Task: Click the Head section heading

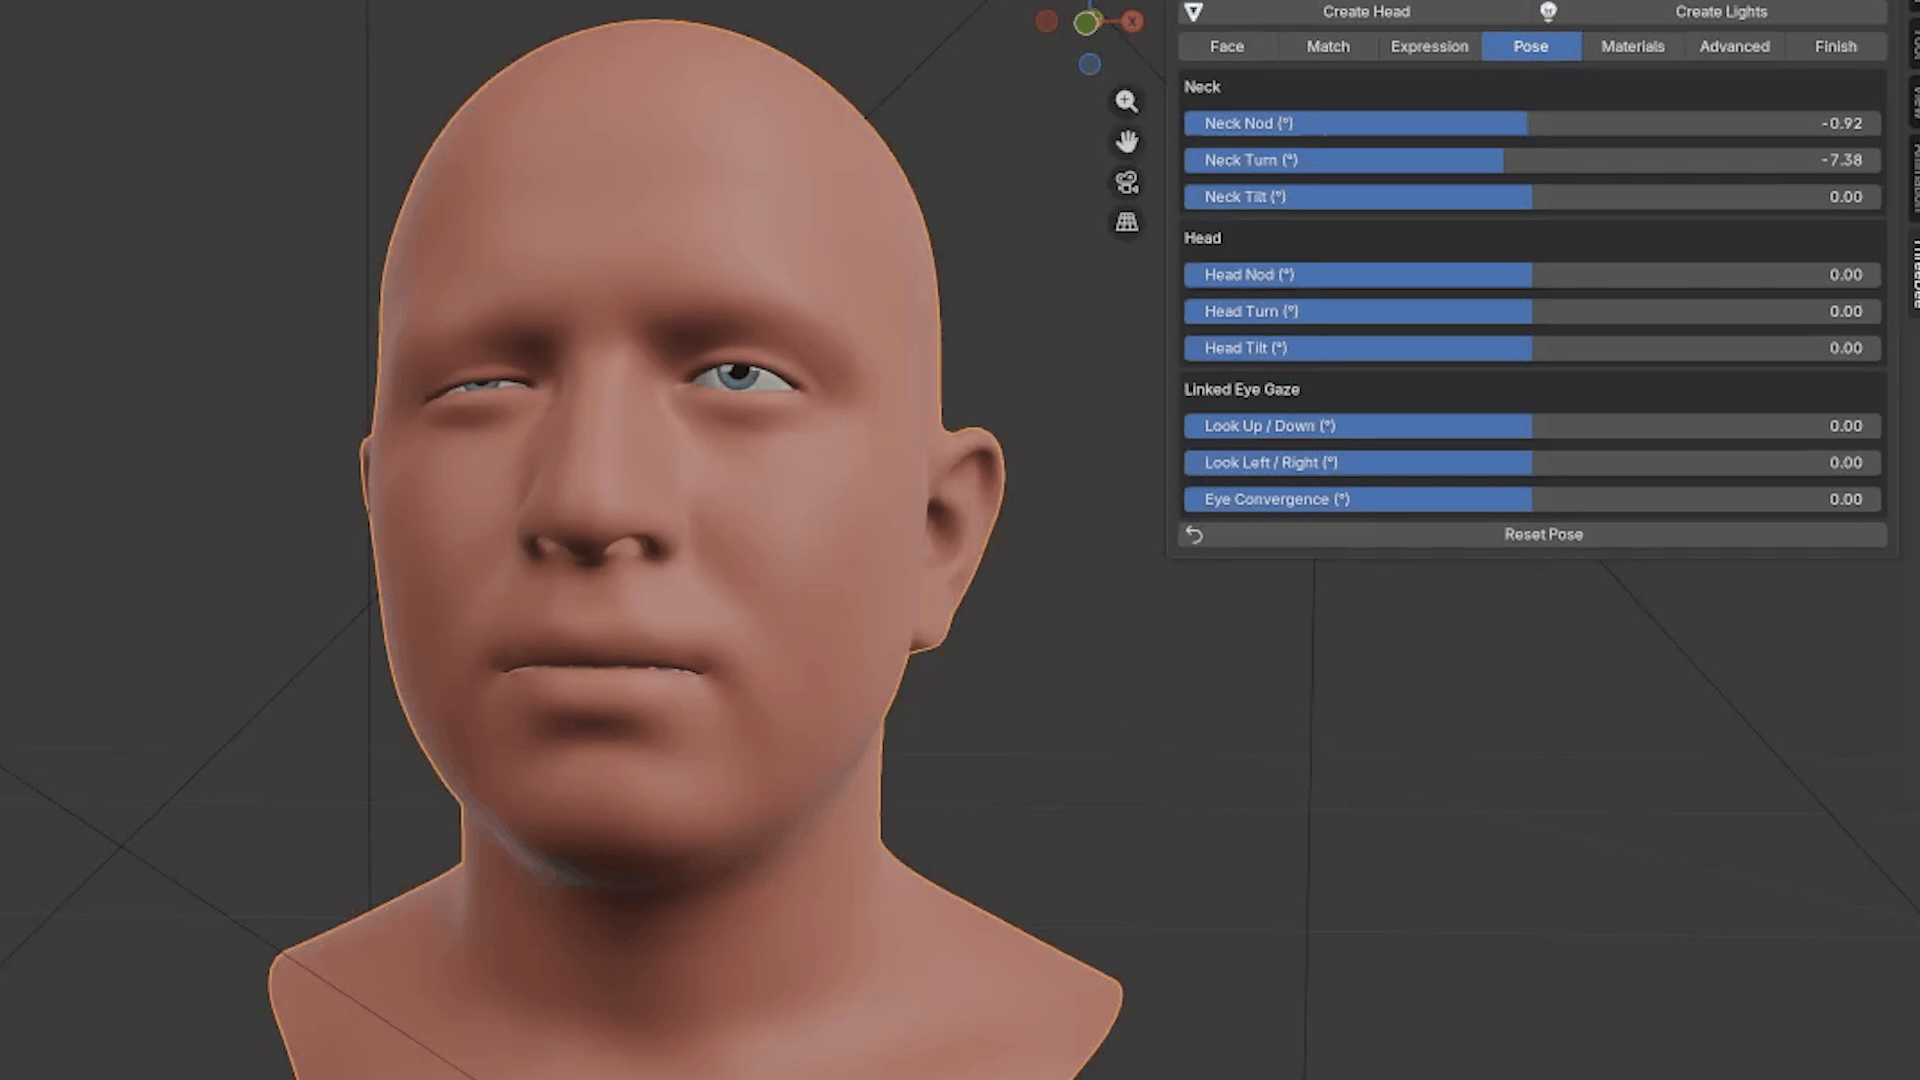Action: click(1202, 238)
